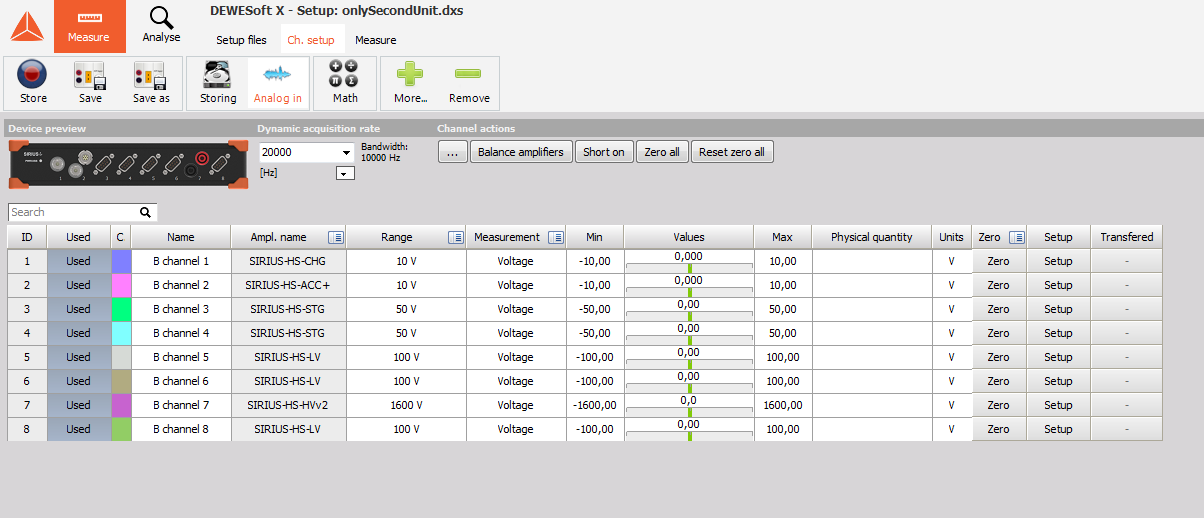Pick cyan color swatch of B channel 4

coord(121,333)
